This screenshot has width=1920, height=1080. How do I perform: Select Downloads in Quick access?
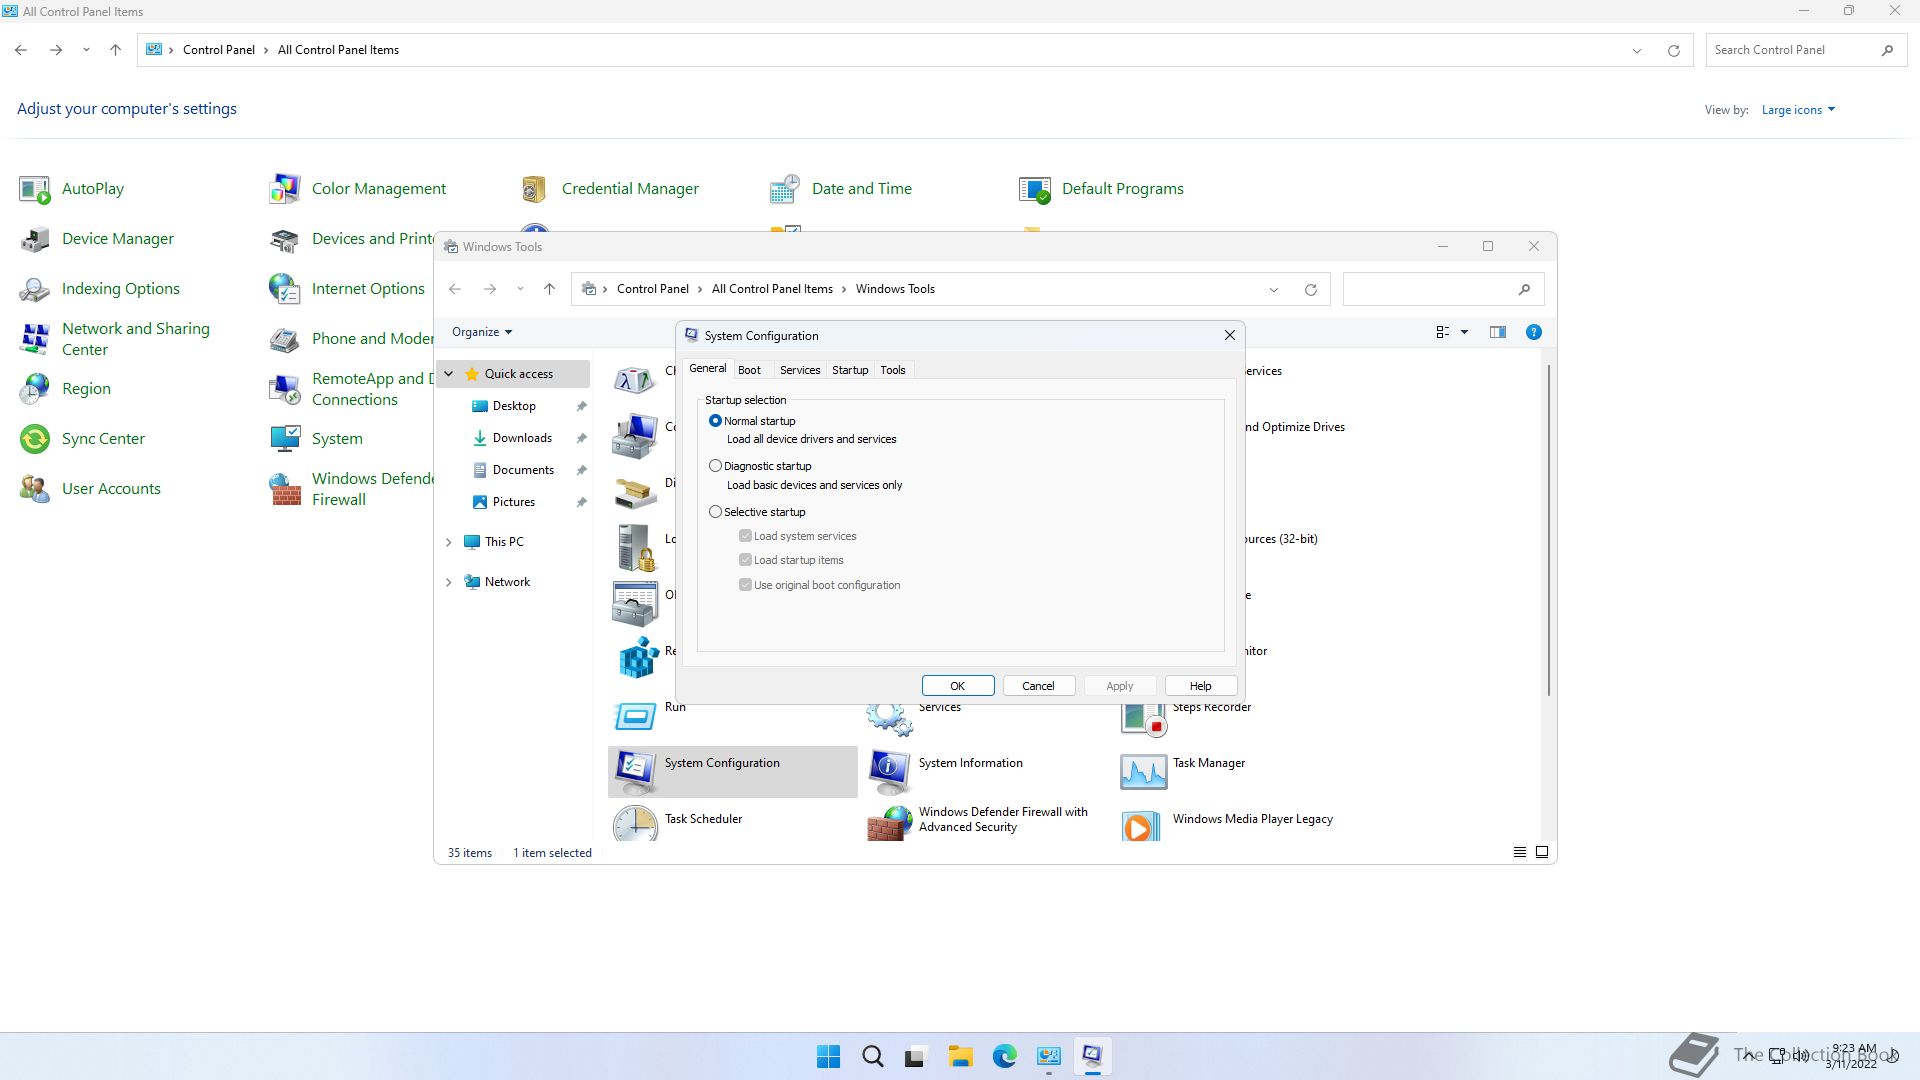click(x=522, y=438)
